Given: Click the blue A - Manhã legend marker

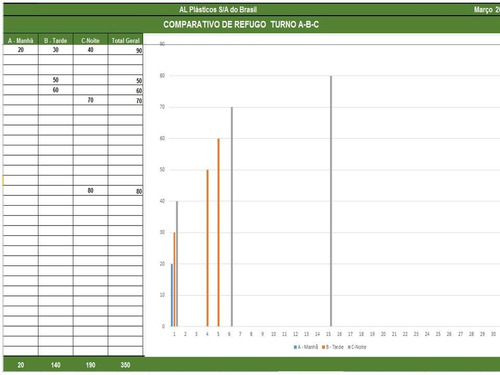Looking at the screenshot, I should coord(295,347).
